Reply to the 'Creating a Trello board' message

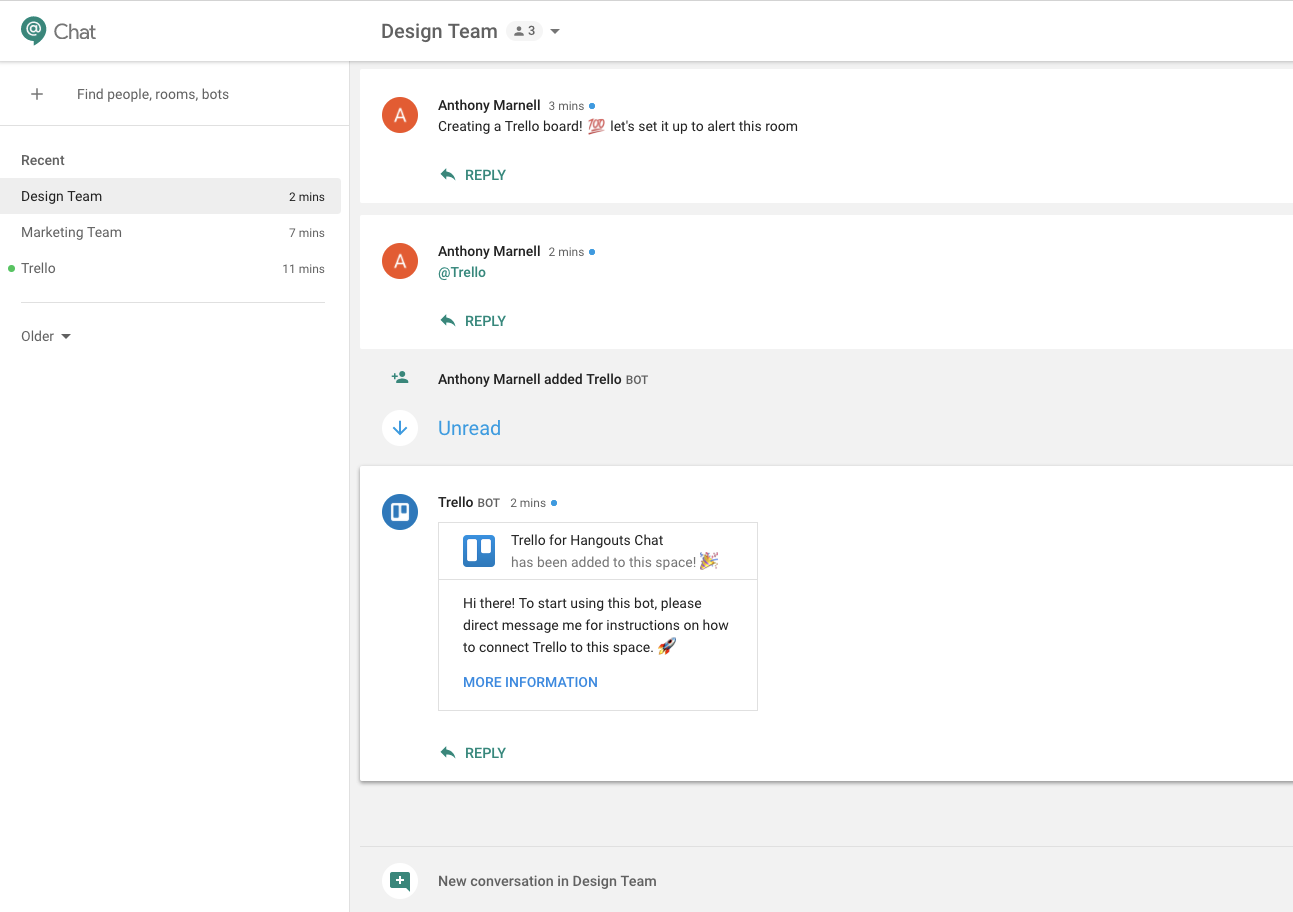pos(474,175)
